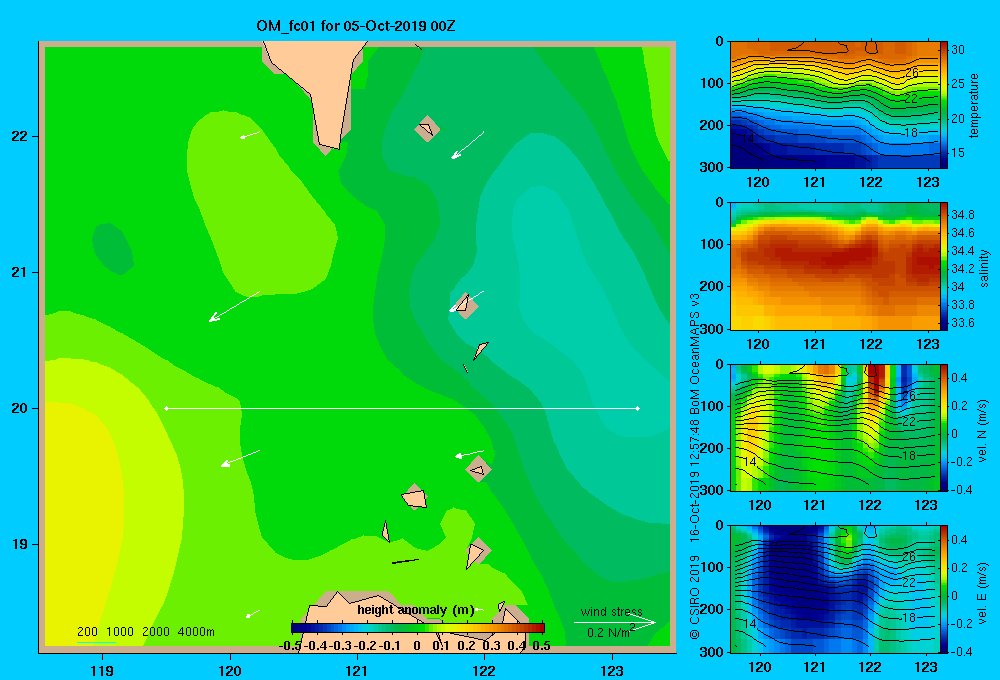The height and width of the screenshot is (680, 1000).
Task: Select the salinity colorbar
Action: (x=944, y=266)
